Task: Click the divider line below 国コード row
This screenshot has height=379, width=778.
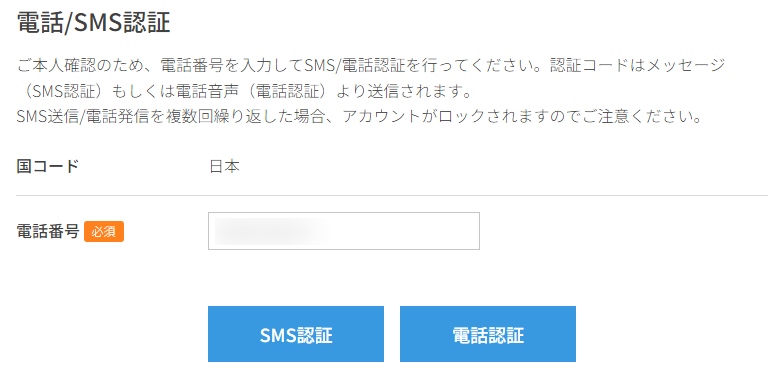Action: point(392,195)
